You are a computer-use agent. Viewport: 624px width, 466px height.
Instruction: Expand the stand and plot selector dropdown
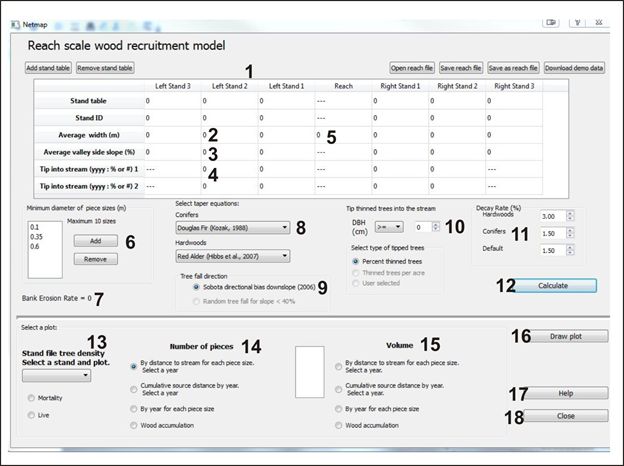[x=58, y=375]
